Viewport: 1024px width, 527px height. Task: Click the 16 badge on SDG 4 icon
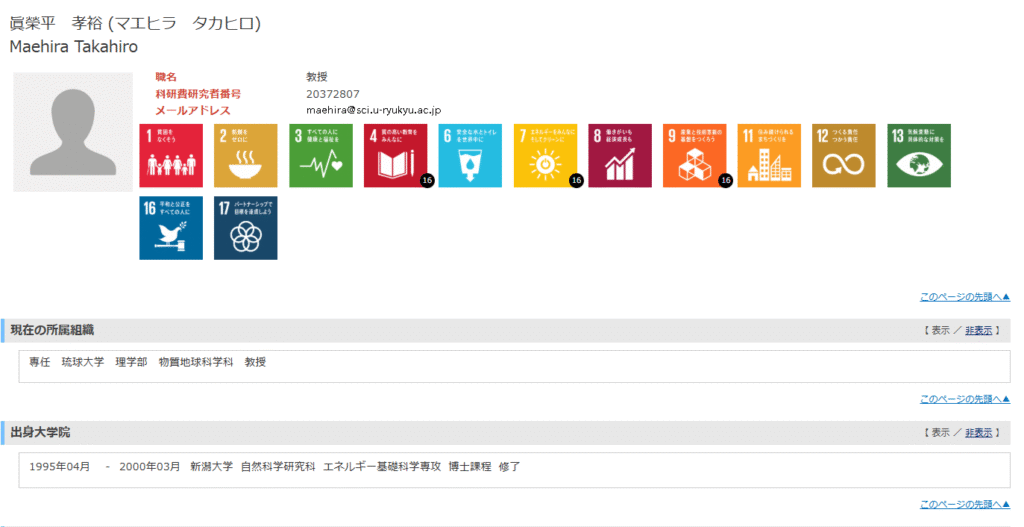pos(427,180)
